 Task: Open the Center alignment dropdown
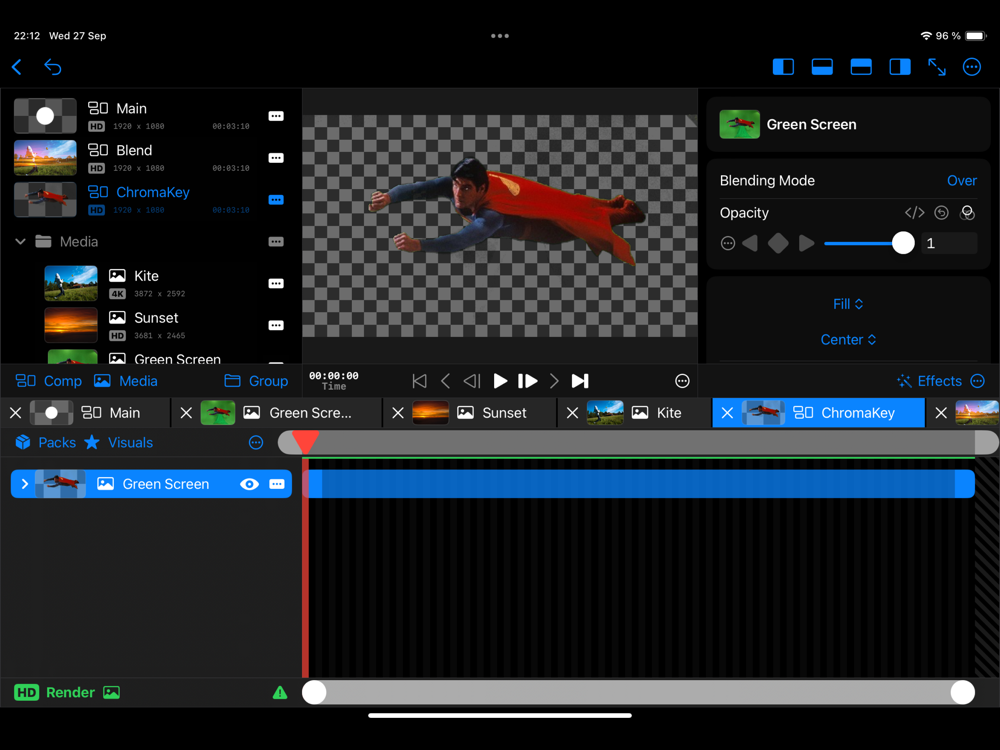[848, 340]
